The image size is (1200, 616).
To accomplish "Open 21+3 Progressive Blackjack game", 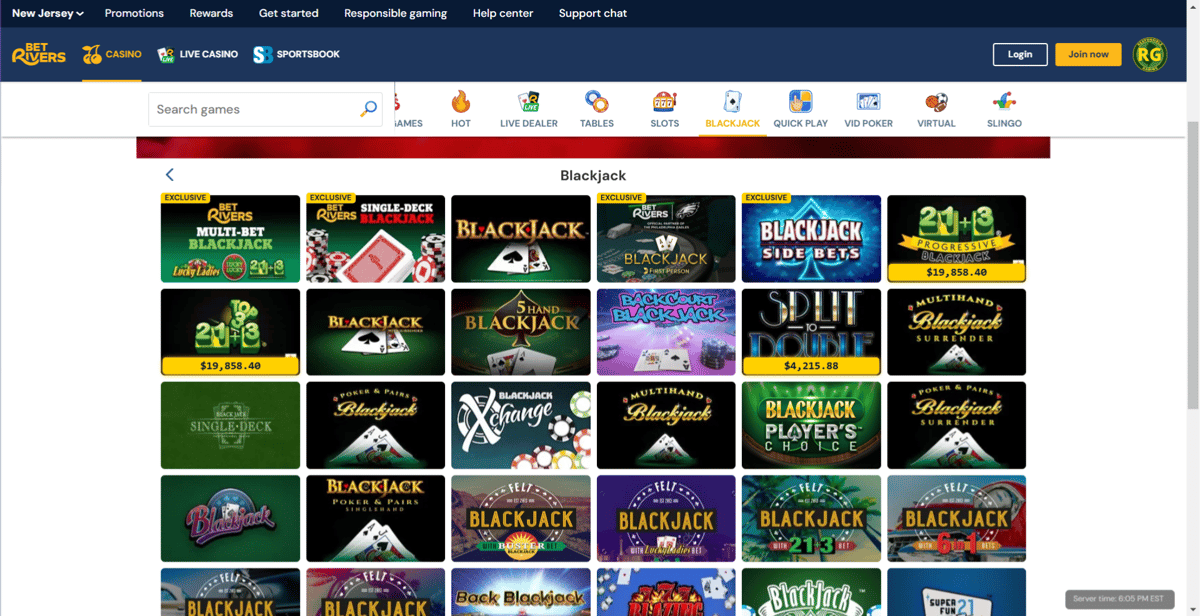I will [956, 239].
